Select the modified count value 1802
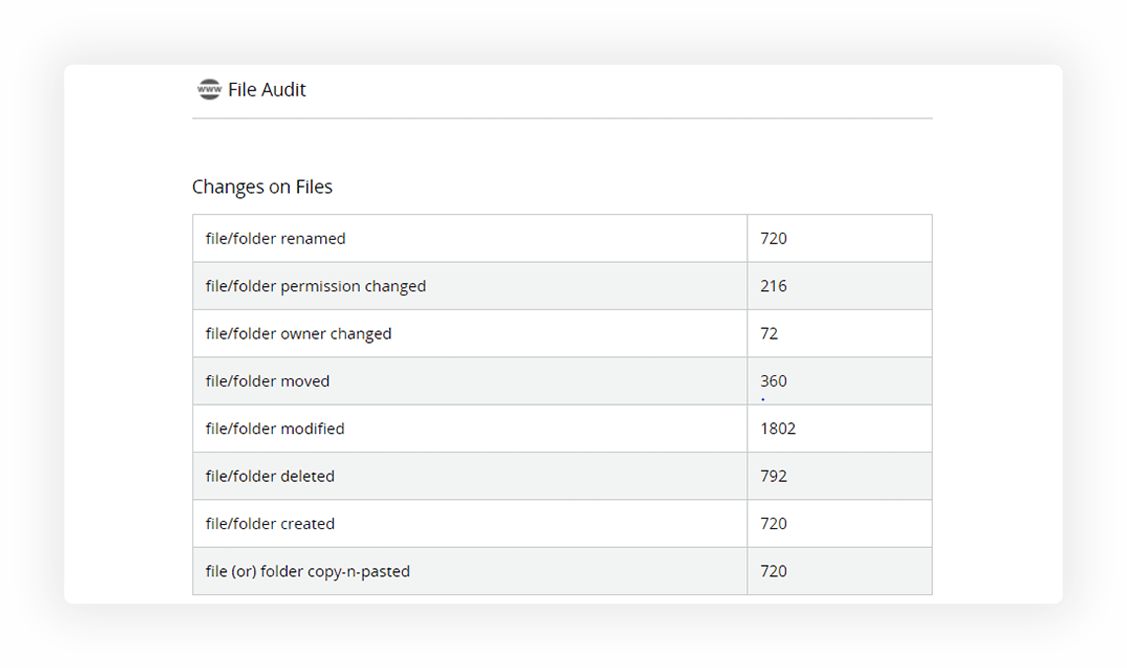The image size is (1127, 668). coord(778,429)
